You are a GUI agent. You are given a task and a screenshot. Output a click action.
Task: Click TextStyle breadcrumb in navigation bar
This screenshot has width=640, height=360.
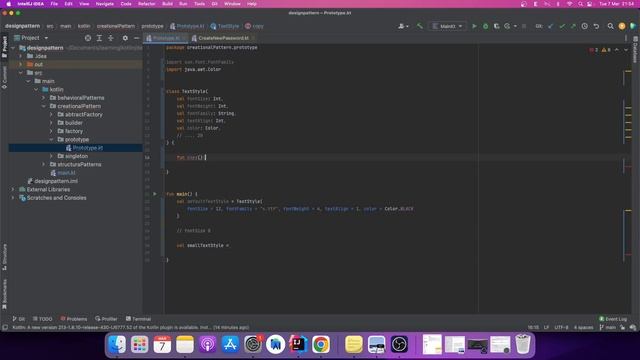point(228,26)
